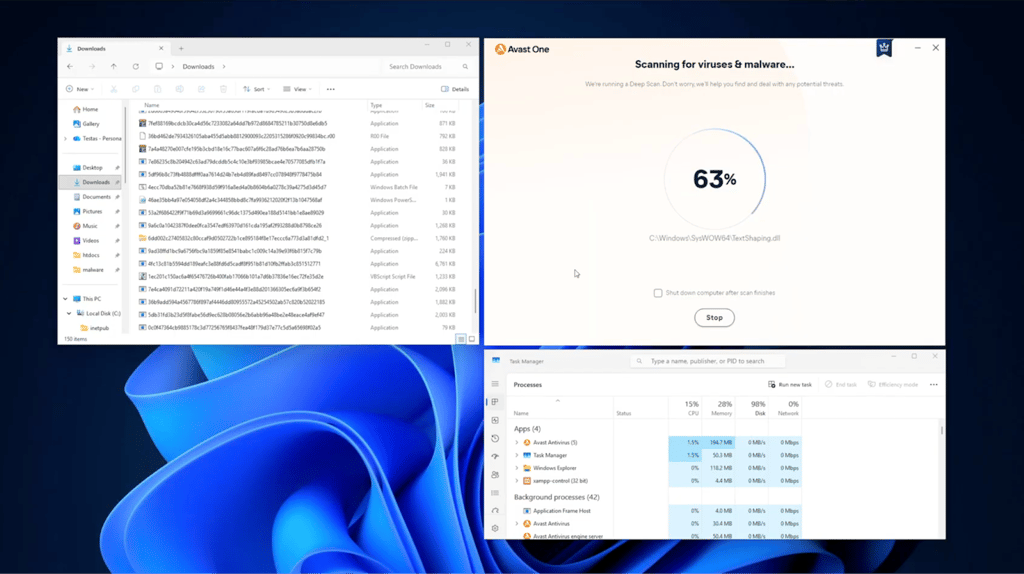Open Task Manager settings gear
The width and height of the screenshot is (1024, 574).
pyautogui.click(x=495, y=528)
